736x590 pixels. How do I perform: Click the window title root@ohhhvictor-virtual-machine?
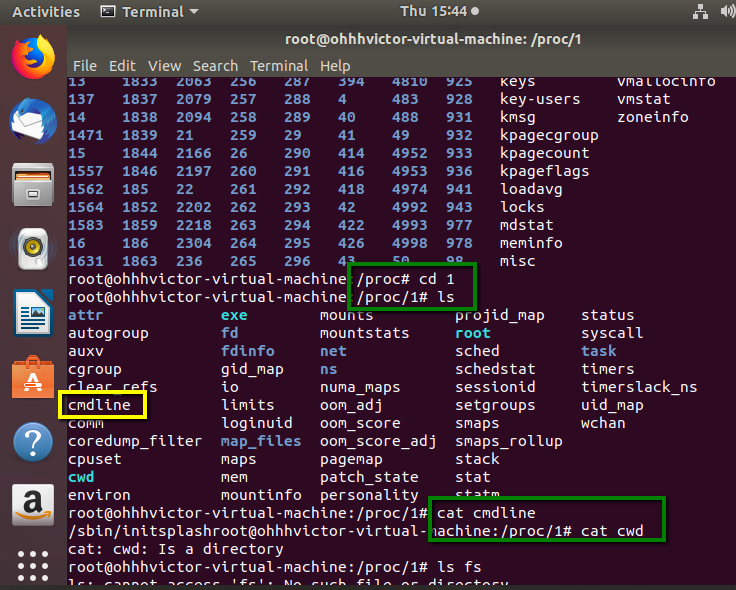(433, 39)
